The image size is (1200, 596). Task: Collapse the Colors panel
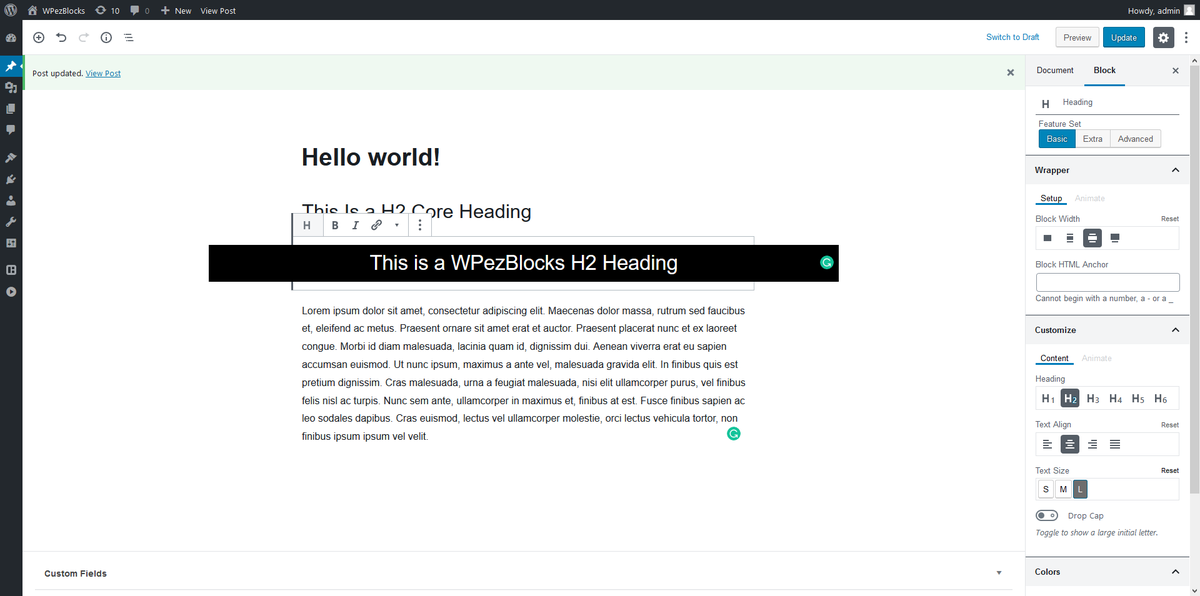coord(1175,572)
